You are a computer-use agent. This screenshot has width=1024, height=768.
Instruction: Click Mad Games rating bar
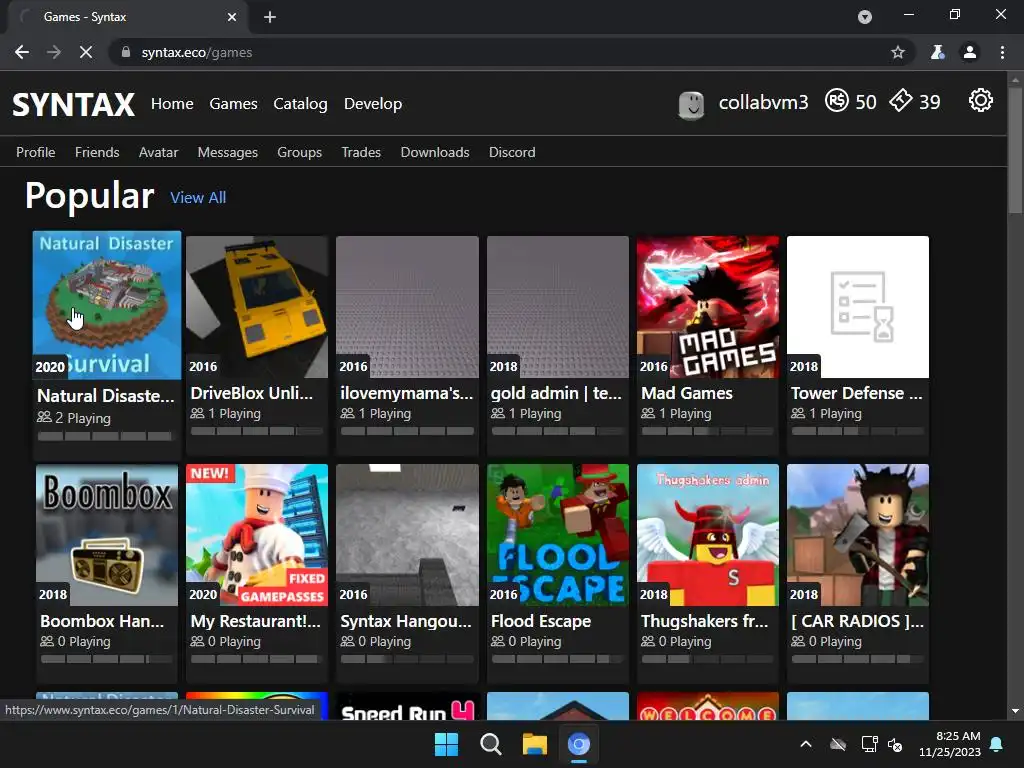tap(707, 431)
